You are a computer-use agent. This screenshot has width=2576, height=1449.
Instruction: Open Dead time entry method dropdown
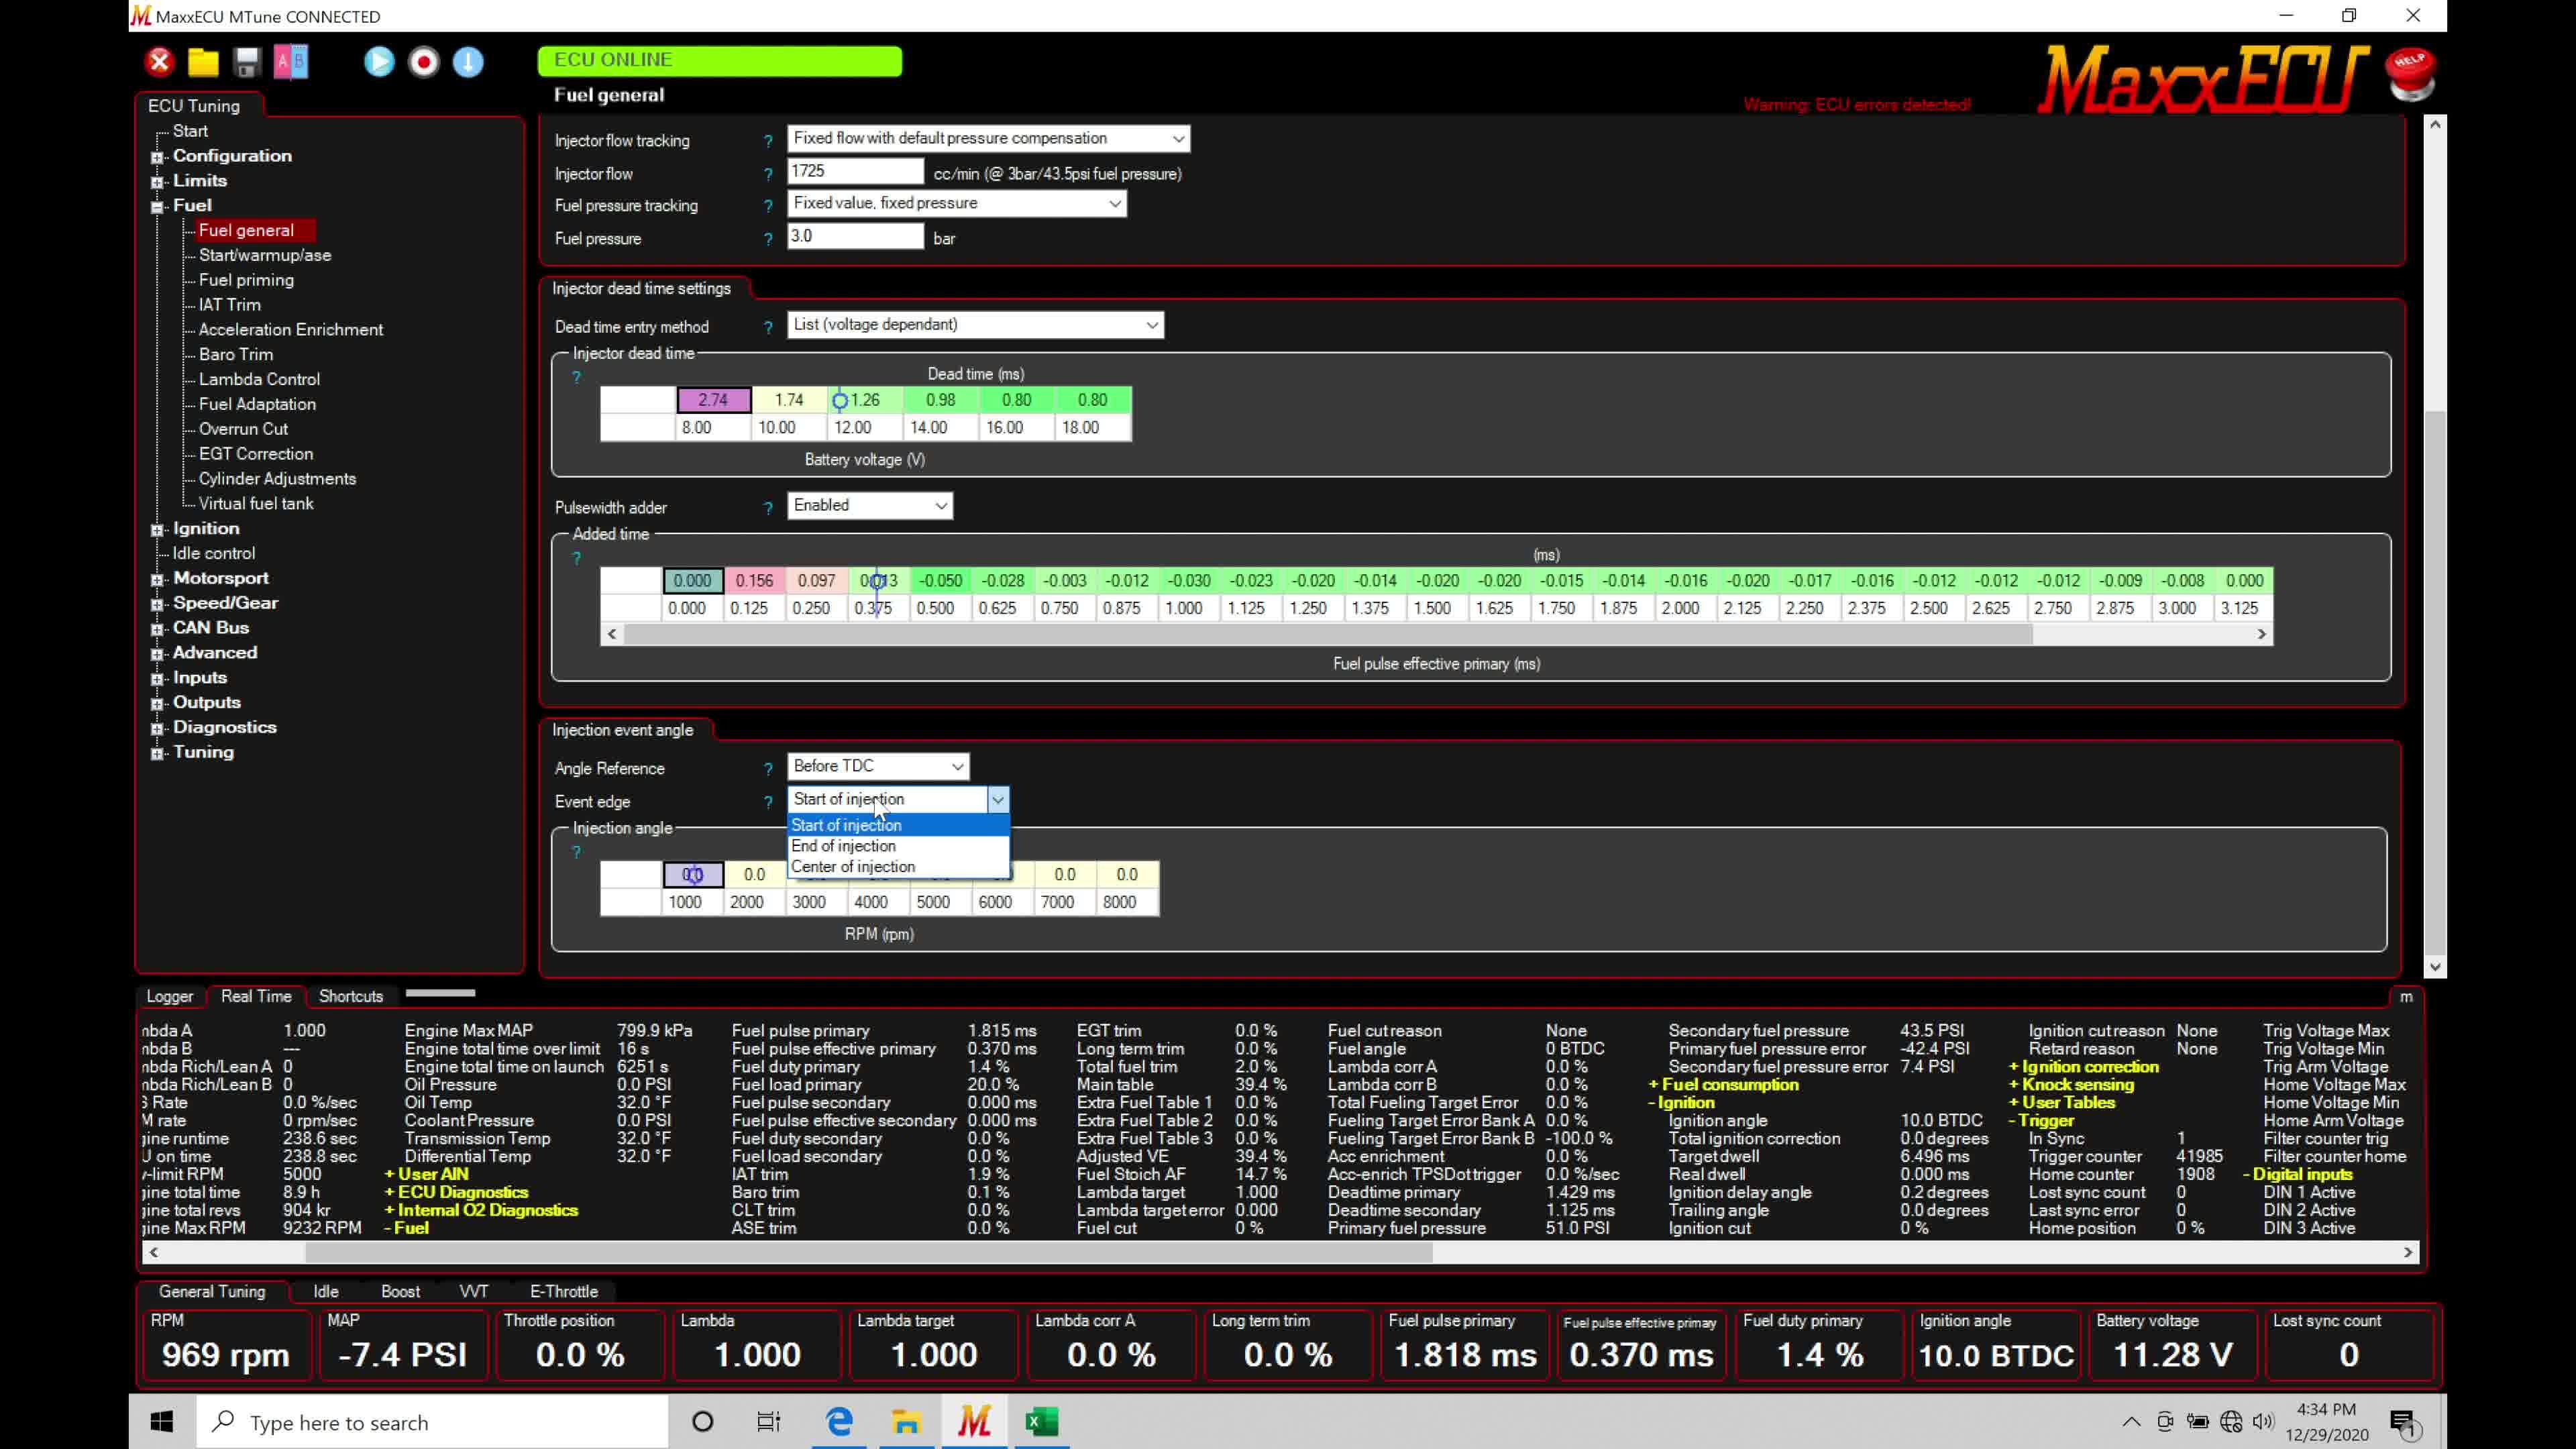(x=975, y=325)
